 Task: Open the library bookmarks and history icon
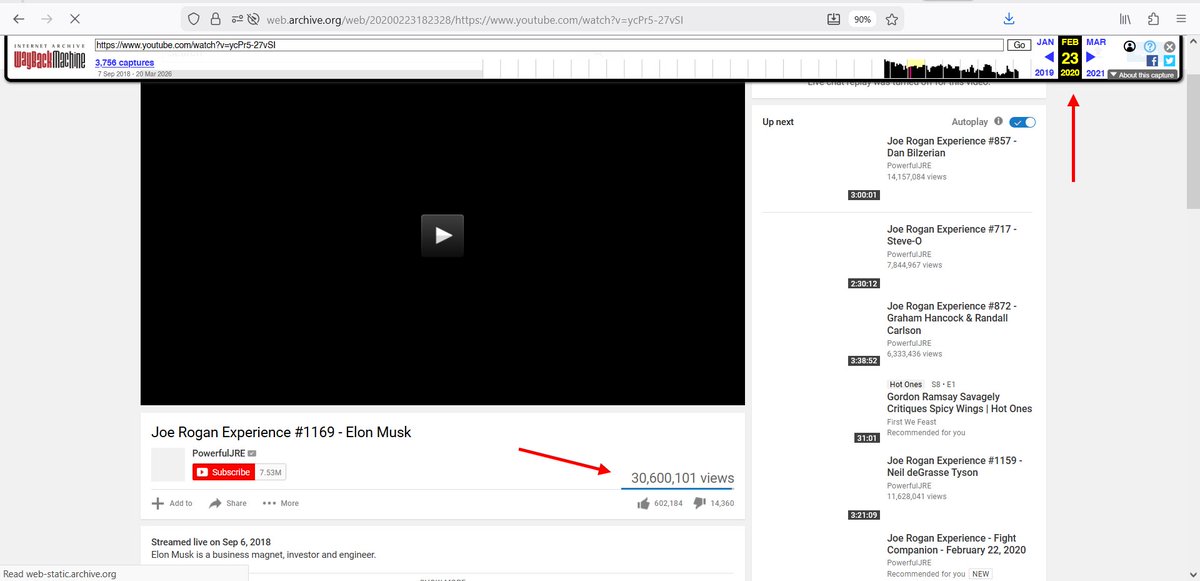1125,19
